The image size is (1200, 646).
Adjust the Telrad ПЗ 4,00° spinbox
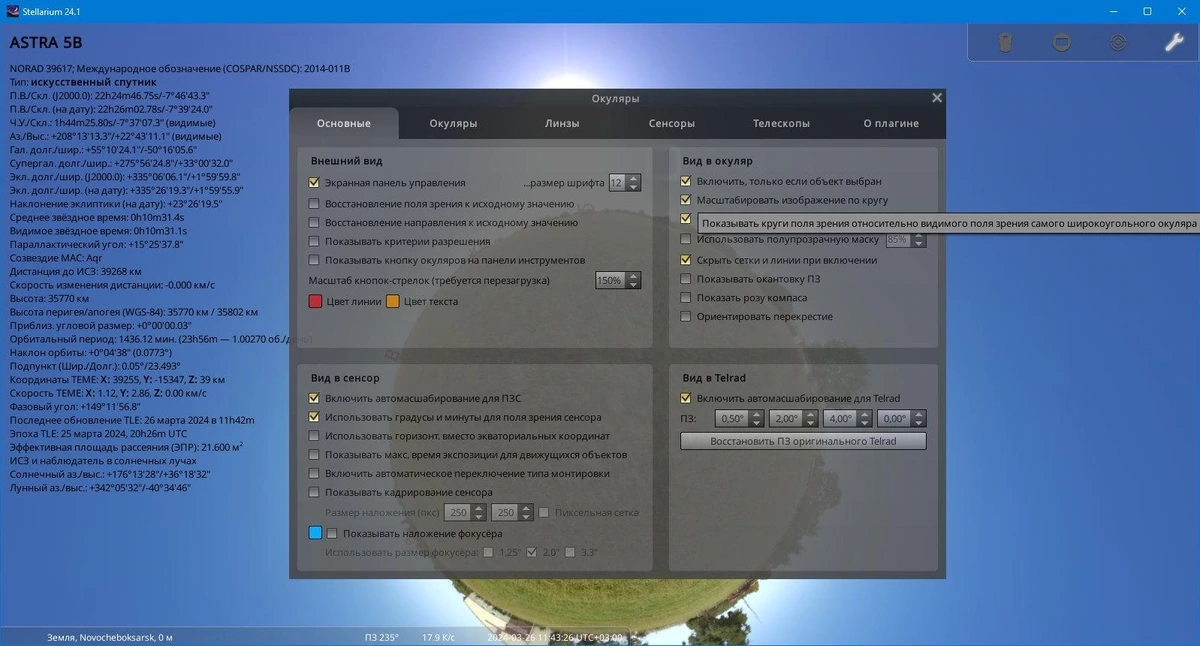pyautogui.click(x=848, y=419)
